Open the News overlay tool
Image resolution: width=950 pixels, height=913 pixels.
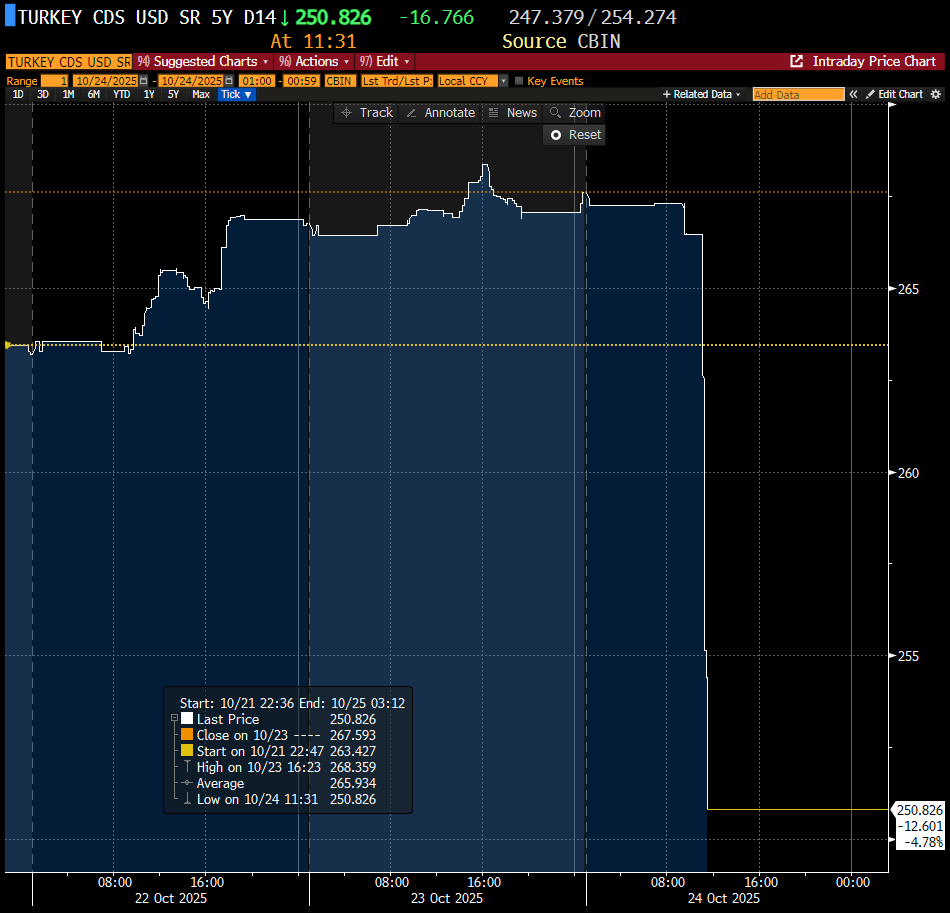tap(512, 113)
